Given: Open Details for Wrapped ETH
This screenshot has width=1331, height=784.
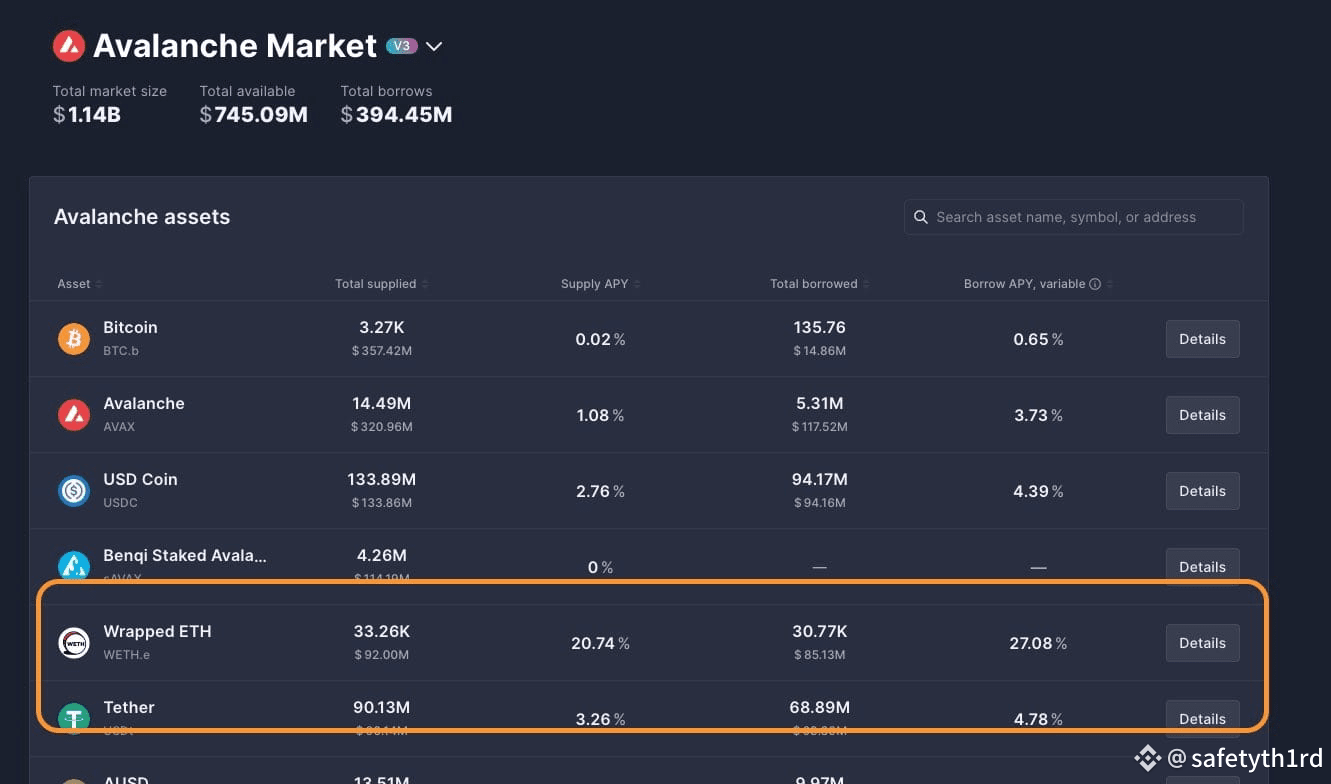Looking at the screenshot, I should 1202,643.
